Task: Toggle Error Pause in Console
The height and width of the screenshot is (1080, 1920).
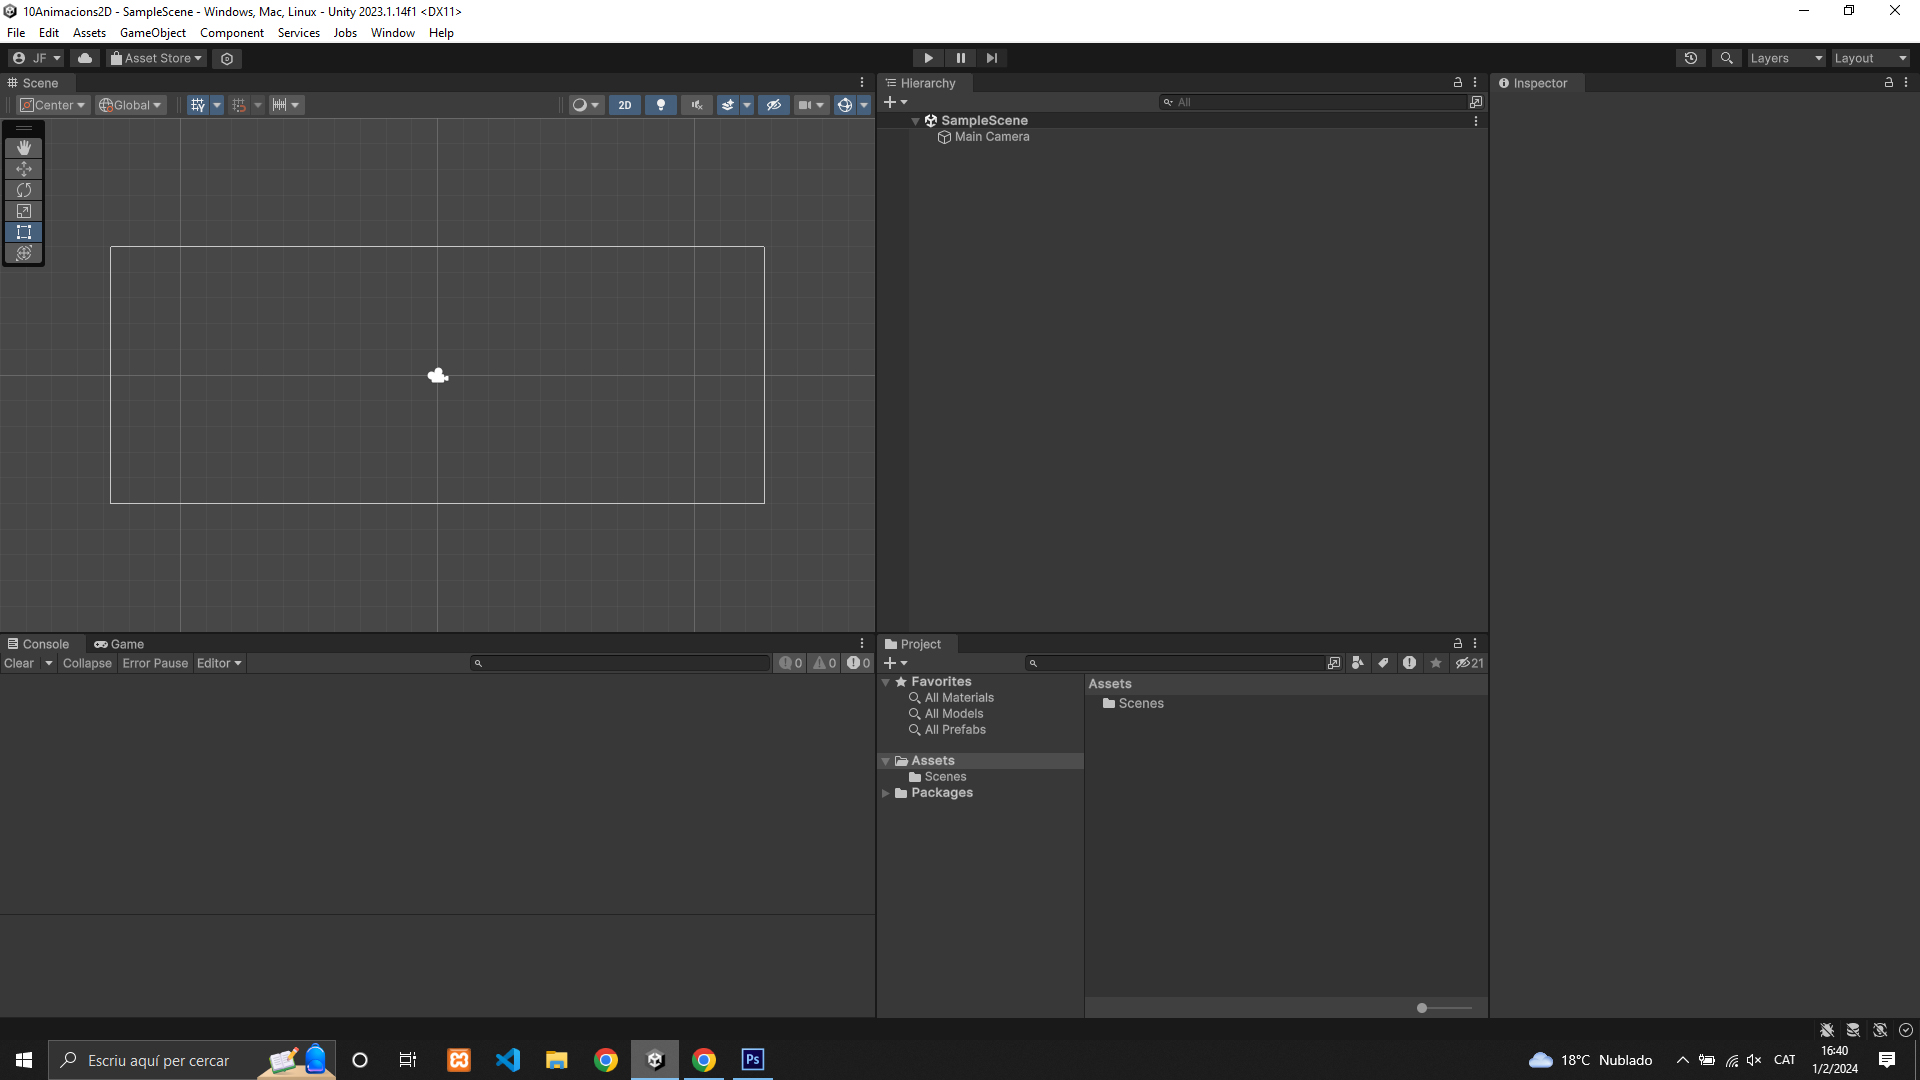Action: [155, 663]
